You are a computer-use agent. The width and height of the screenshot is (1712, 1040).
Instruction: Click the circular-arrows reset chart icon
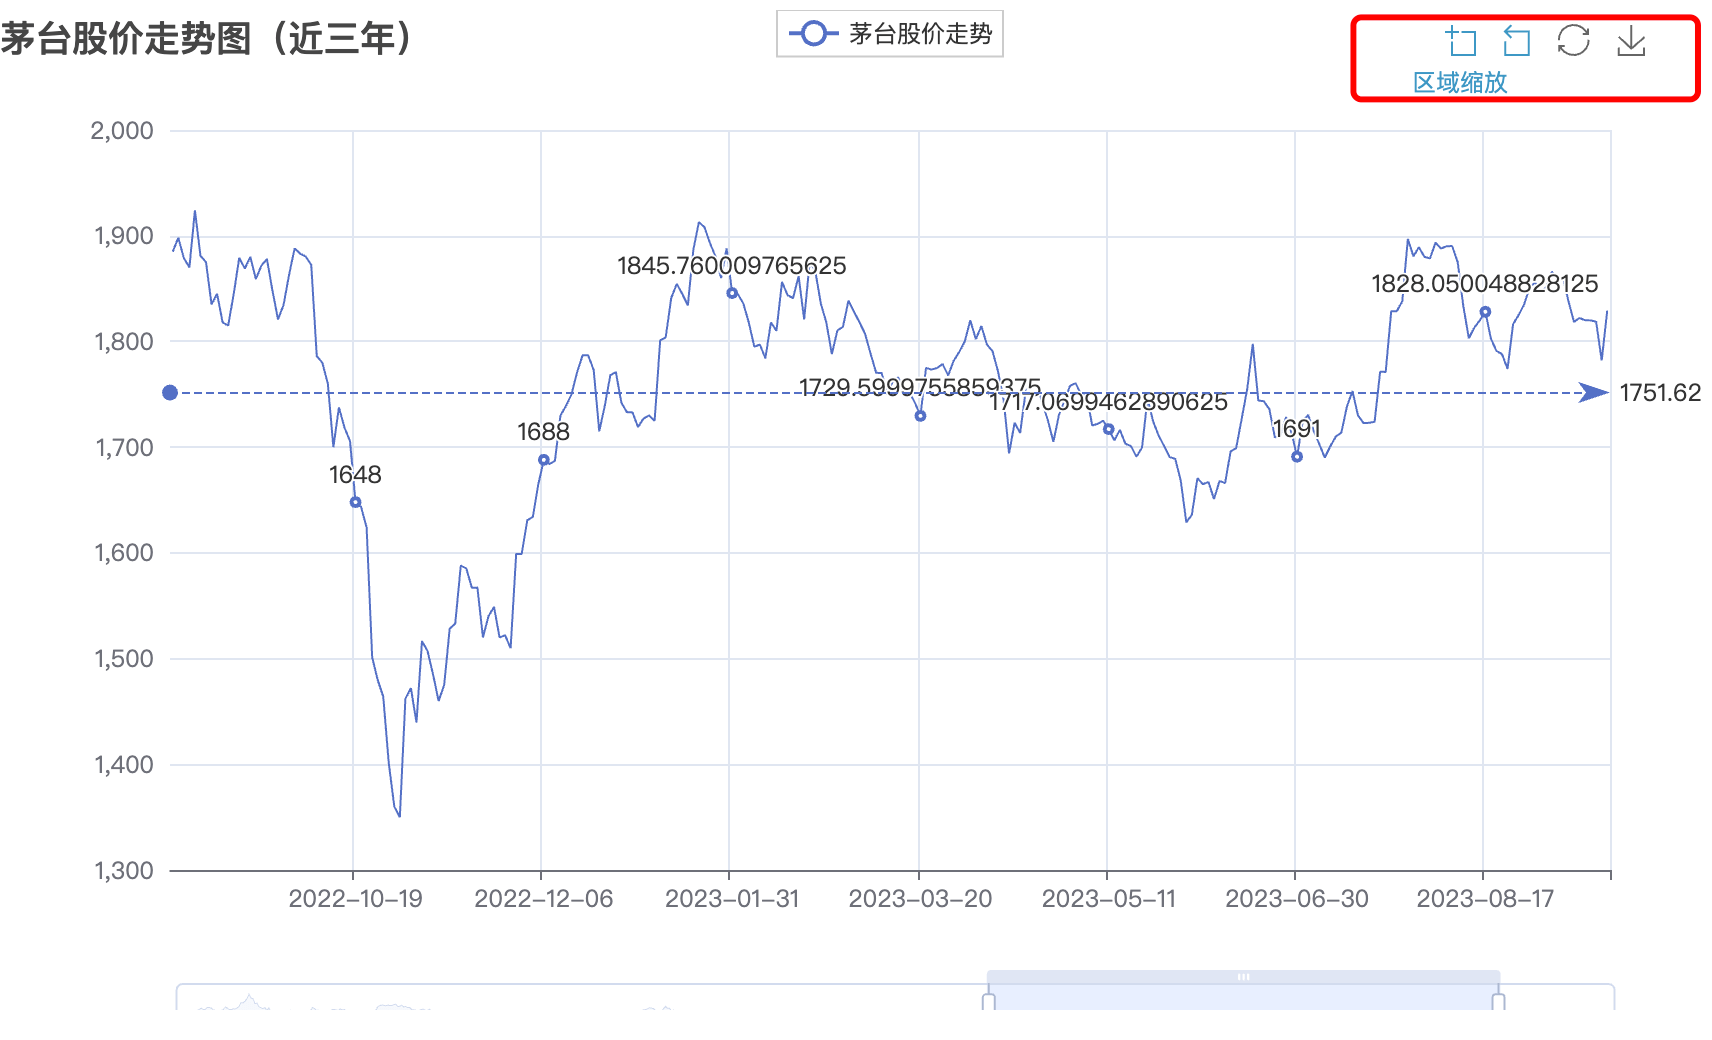coord(1573,41)
